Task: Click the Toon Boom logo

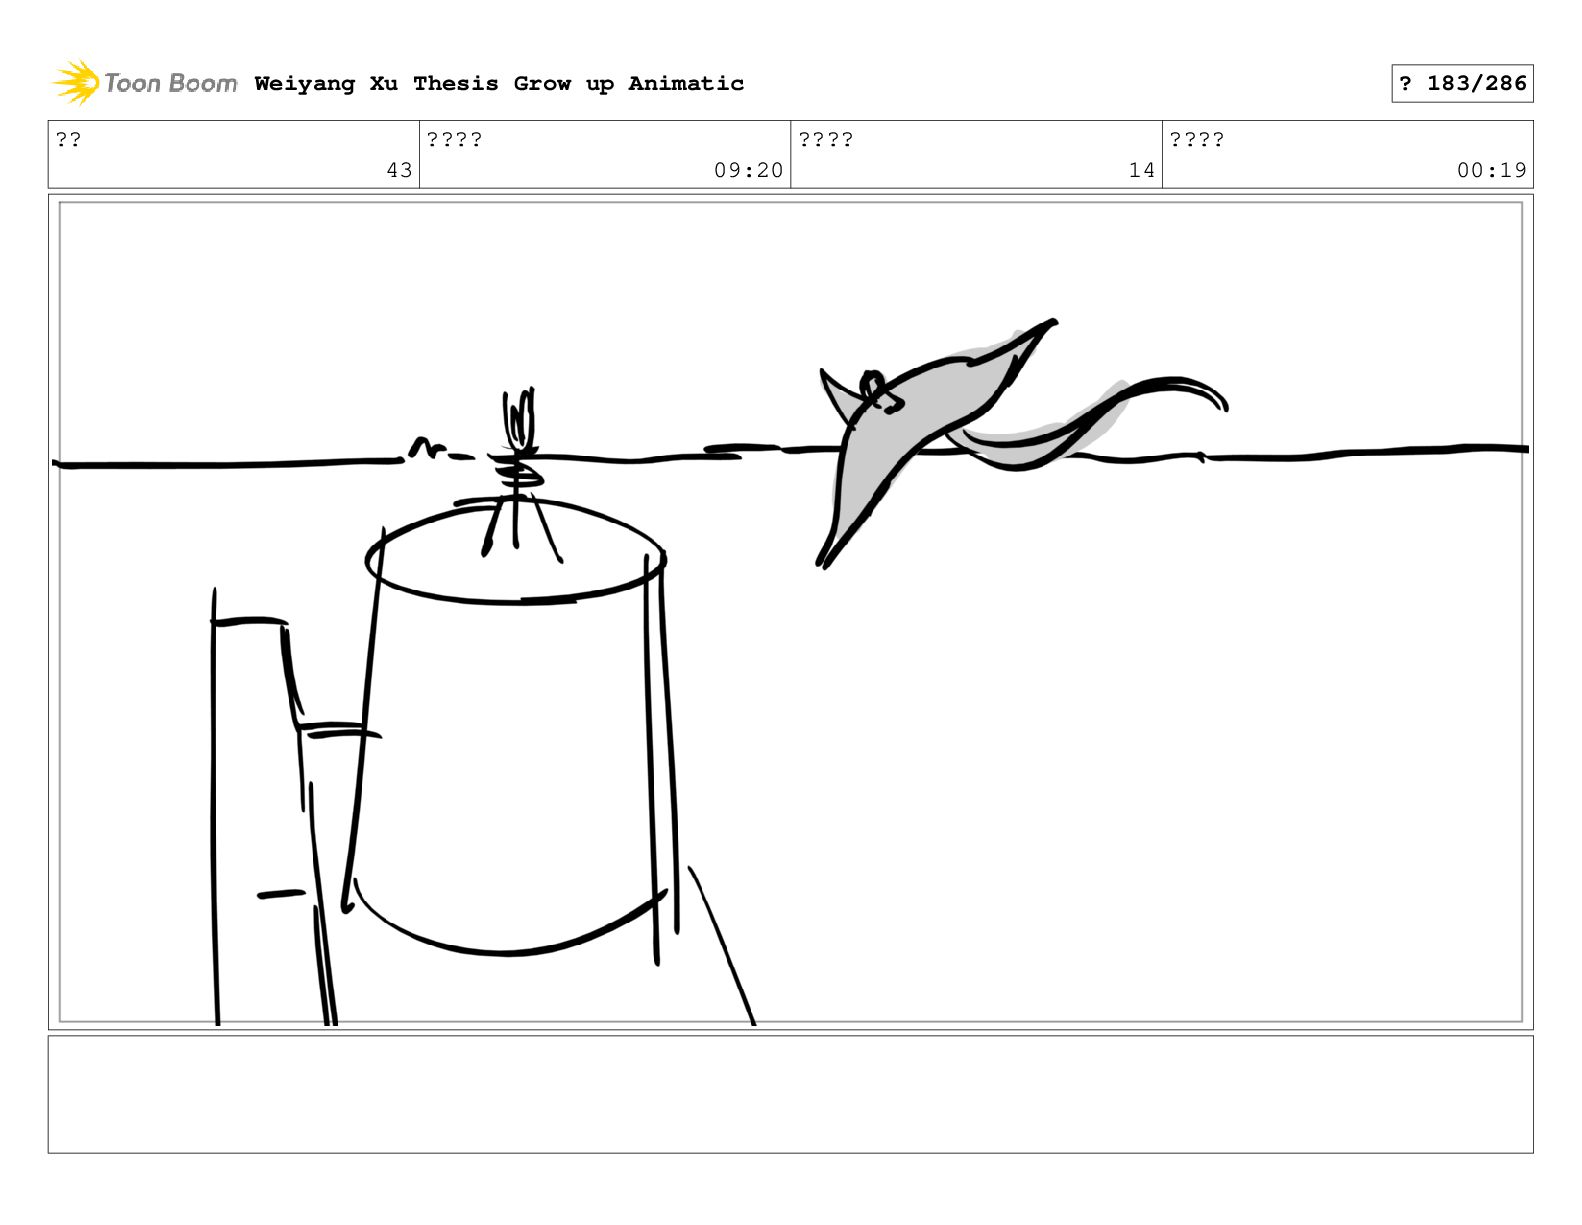Action: click(145, 83)
